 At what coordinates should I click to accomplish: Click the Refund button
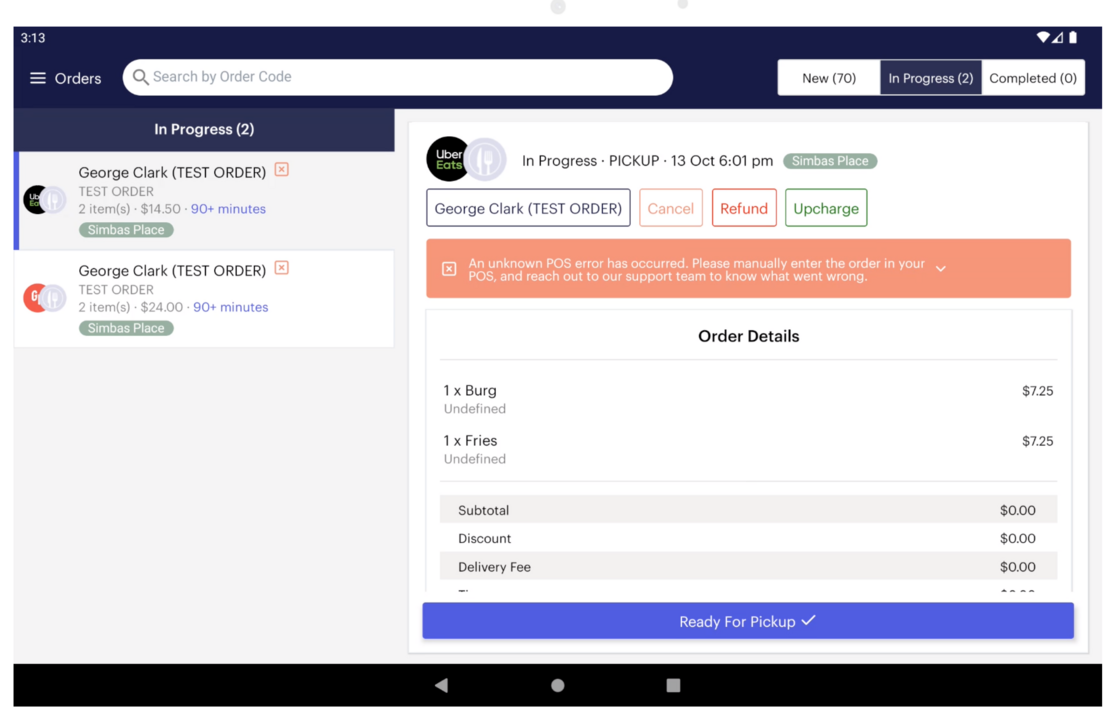point(743,208)
